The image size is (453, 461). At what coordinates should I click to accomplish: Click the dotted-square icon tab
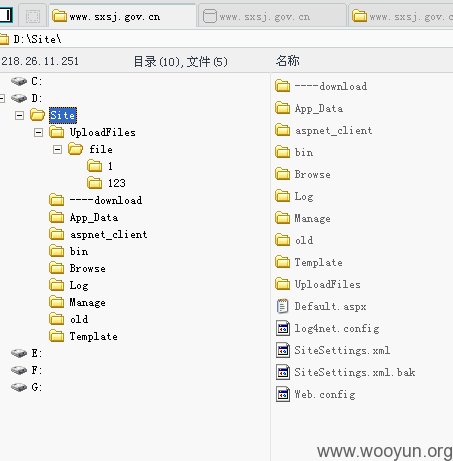(x=33, y=16)
